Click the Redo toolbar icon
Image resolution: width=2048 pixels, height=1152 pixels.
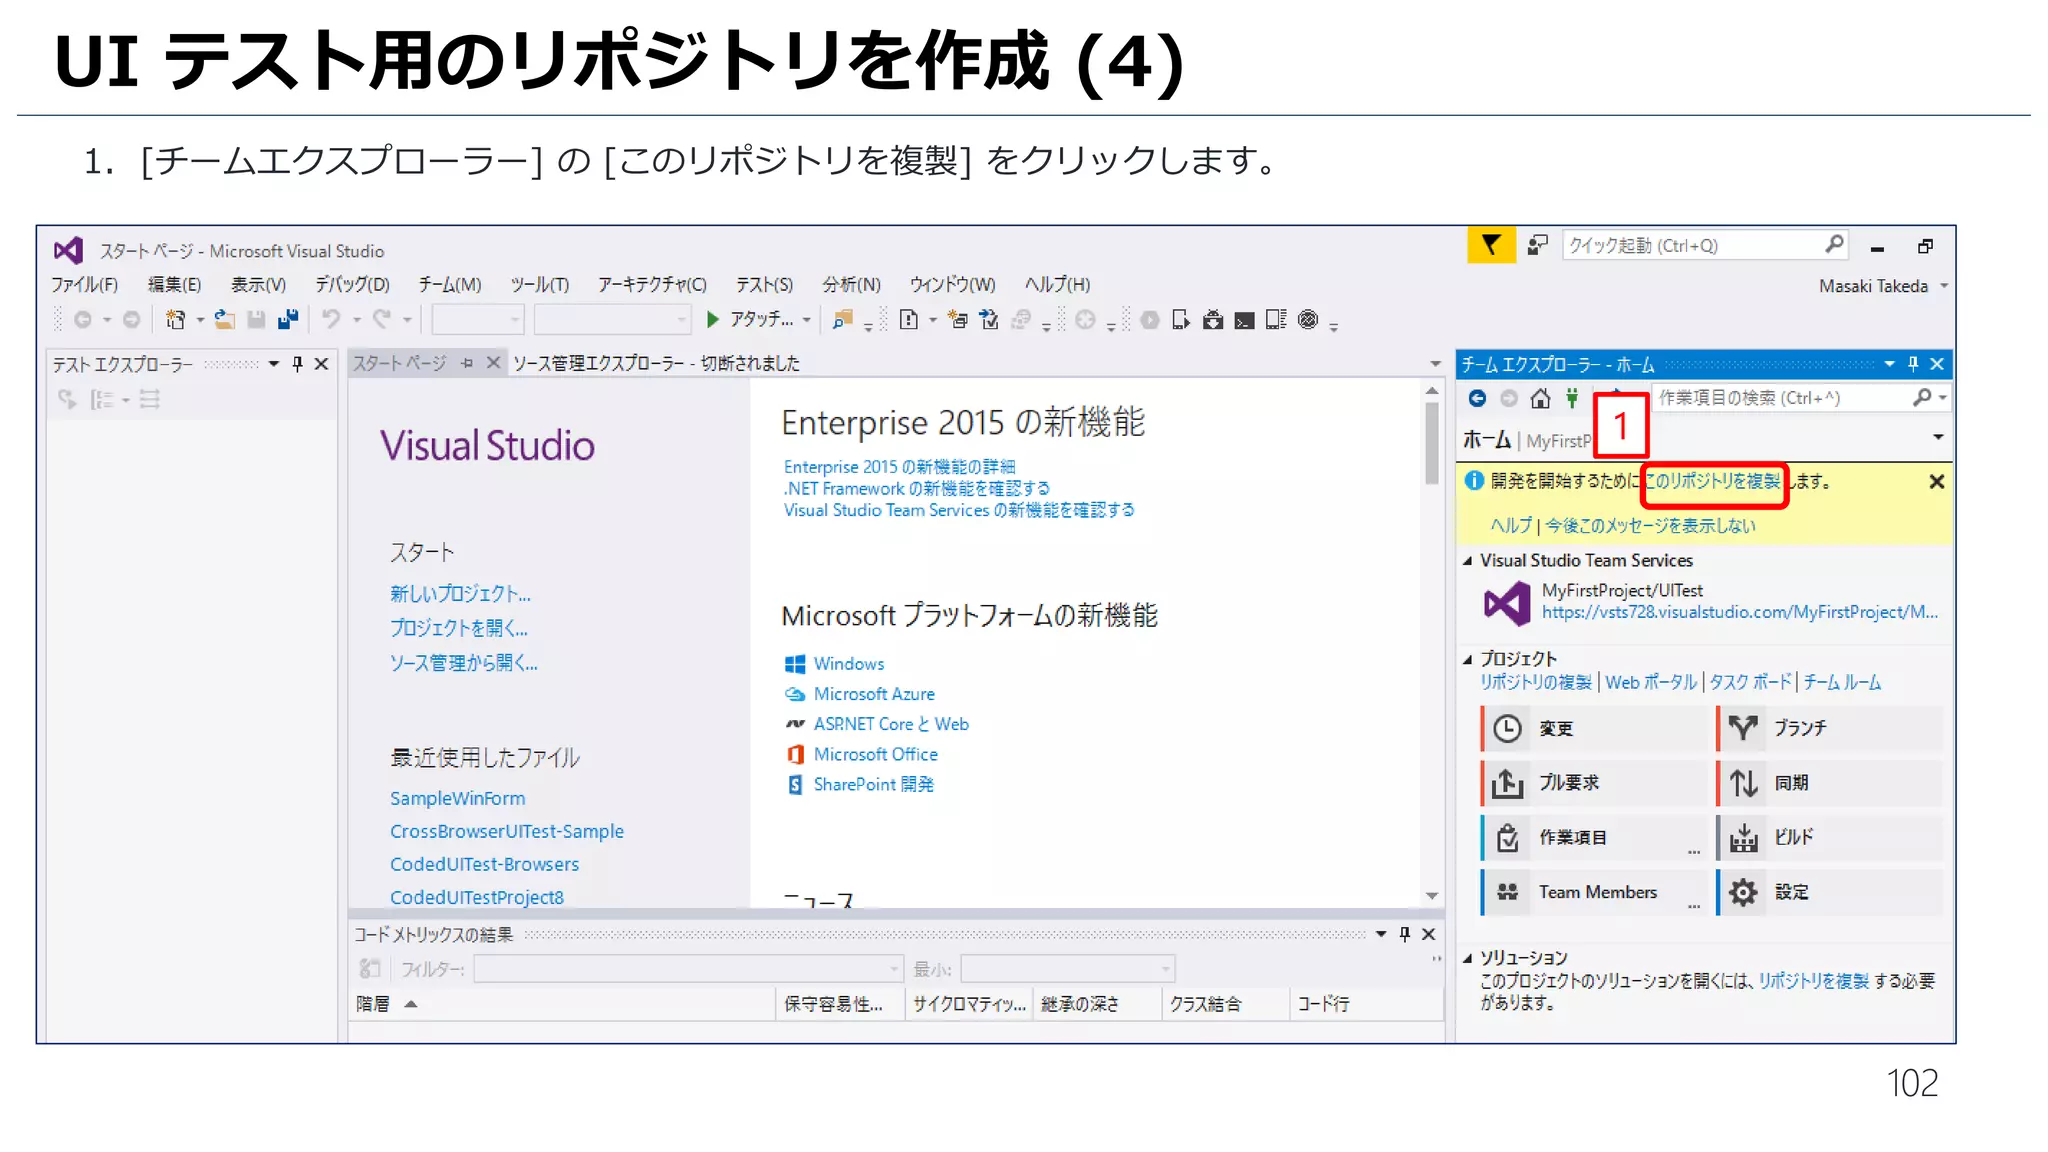(382, 320)
